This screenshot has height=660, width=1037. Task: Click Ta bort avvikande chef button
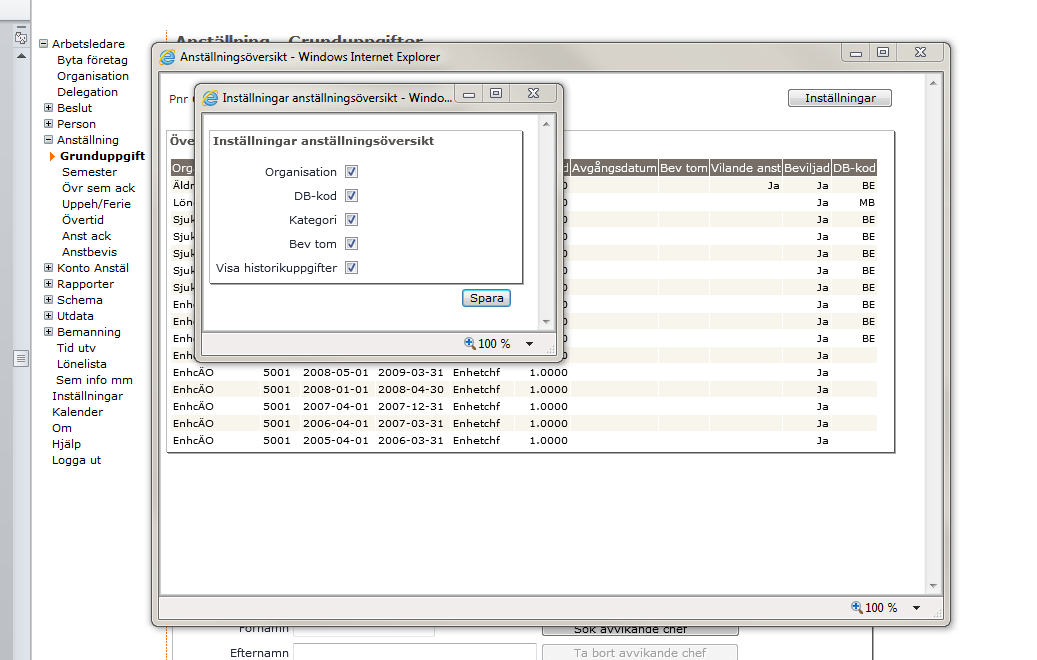640,652
